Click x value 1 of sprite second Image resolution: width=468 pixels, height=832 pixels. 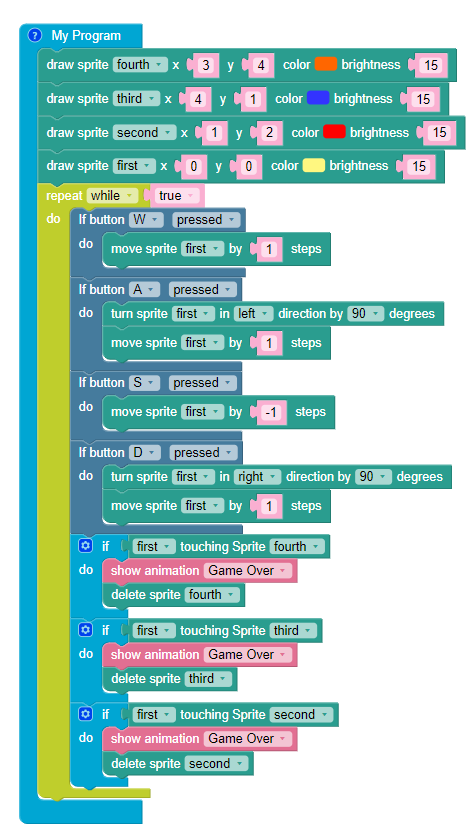213,133
